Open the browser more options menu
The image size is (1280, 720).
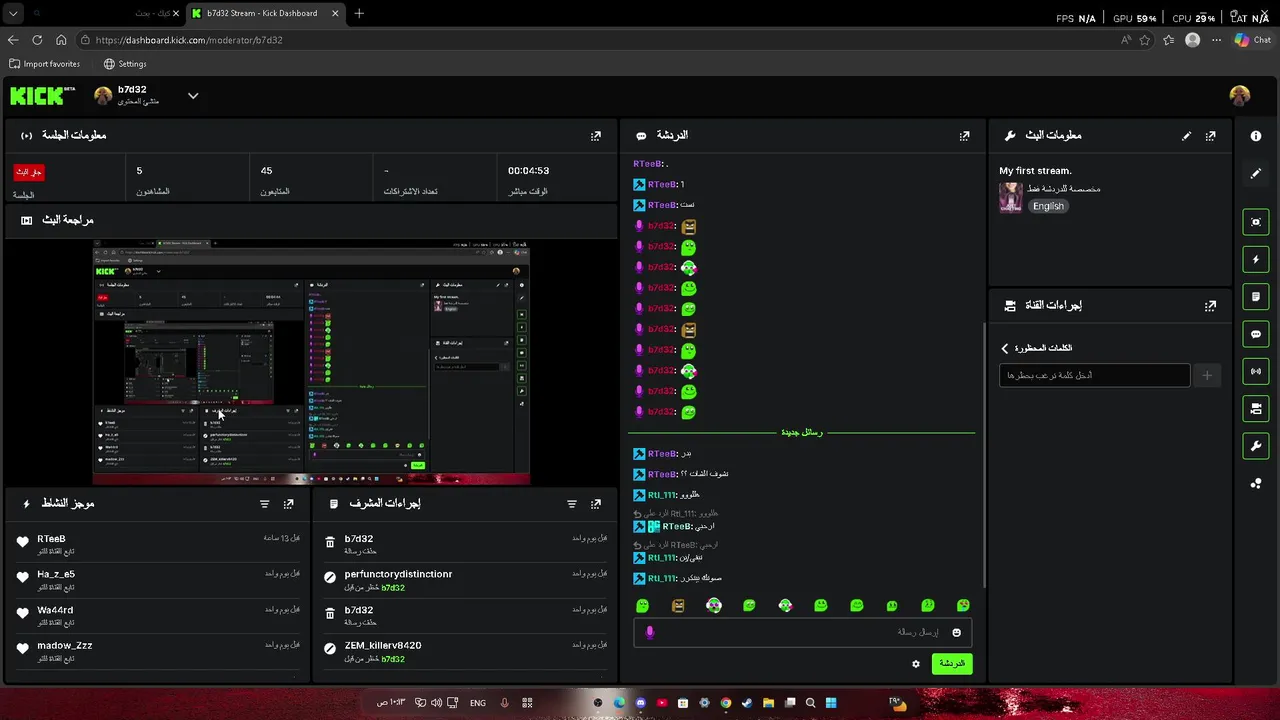tap(1217, 40)
